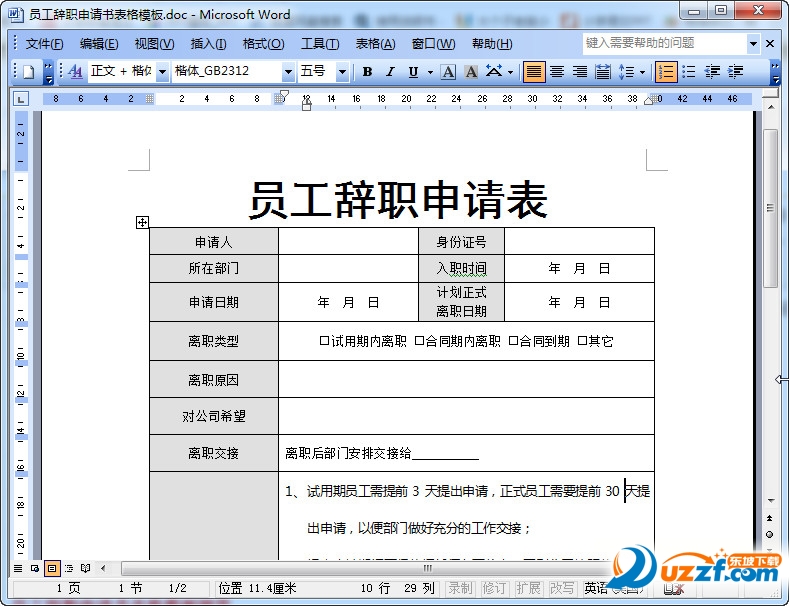
Task: Click the 改写 status bar indicator
Action: tap(562, 588)
